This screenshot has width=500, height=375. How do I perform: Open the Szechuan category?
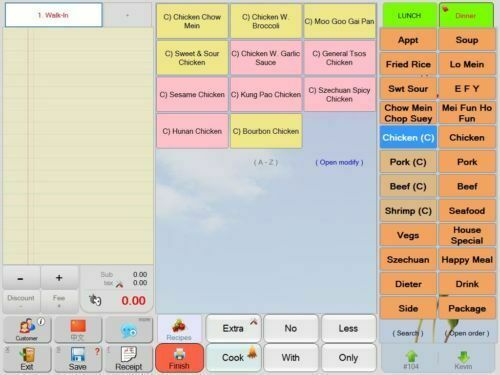pyautogui.click(x=408, y=260)
